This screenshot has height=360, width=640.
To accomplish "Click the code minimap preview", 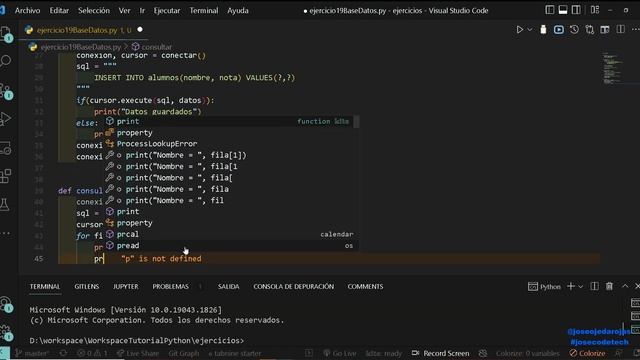I will 613,68.
